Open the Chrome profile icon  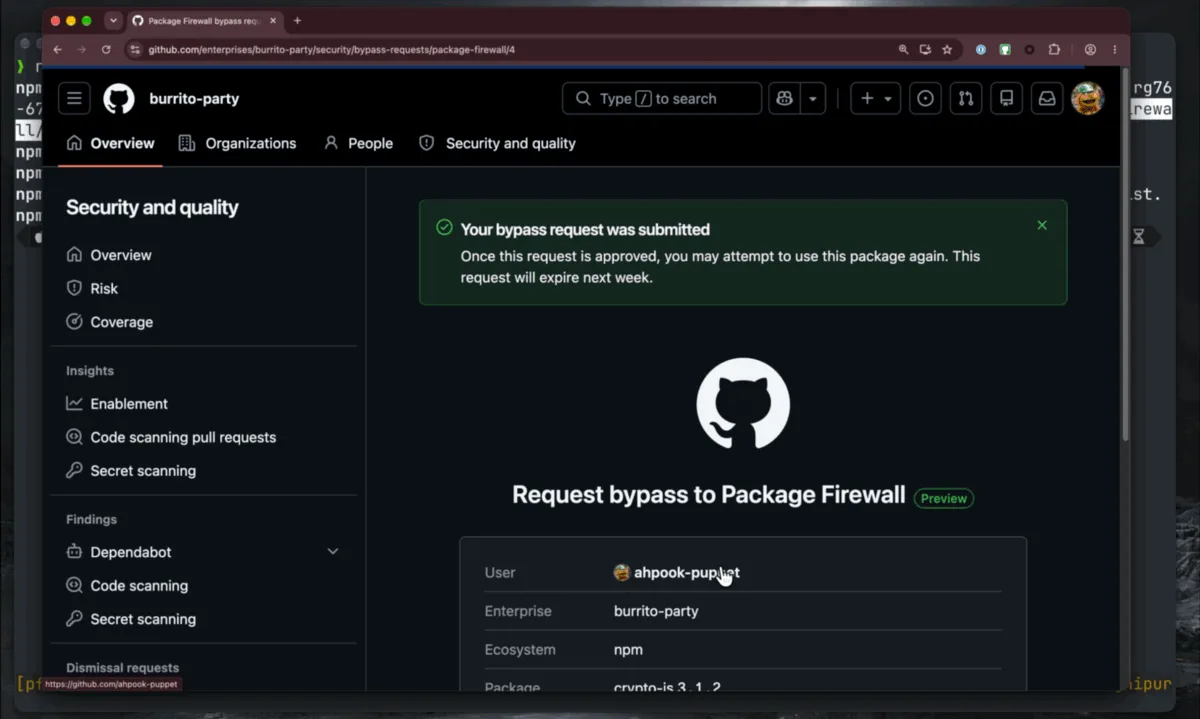pyautogui.click(x=1090, y=49)
